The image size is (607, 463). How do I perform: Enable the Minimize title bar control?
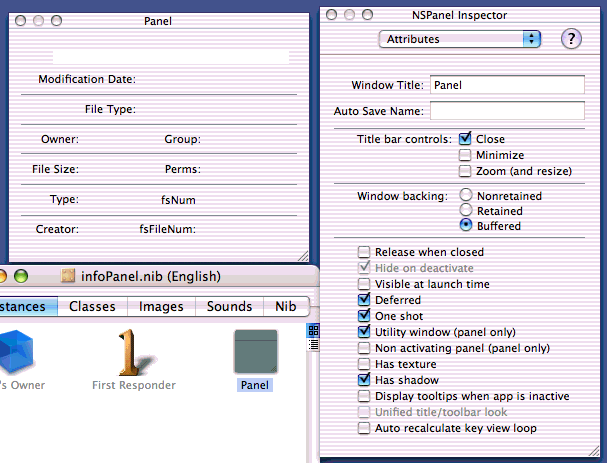point(465,155)
